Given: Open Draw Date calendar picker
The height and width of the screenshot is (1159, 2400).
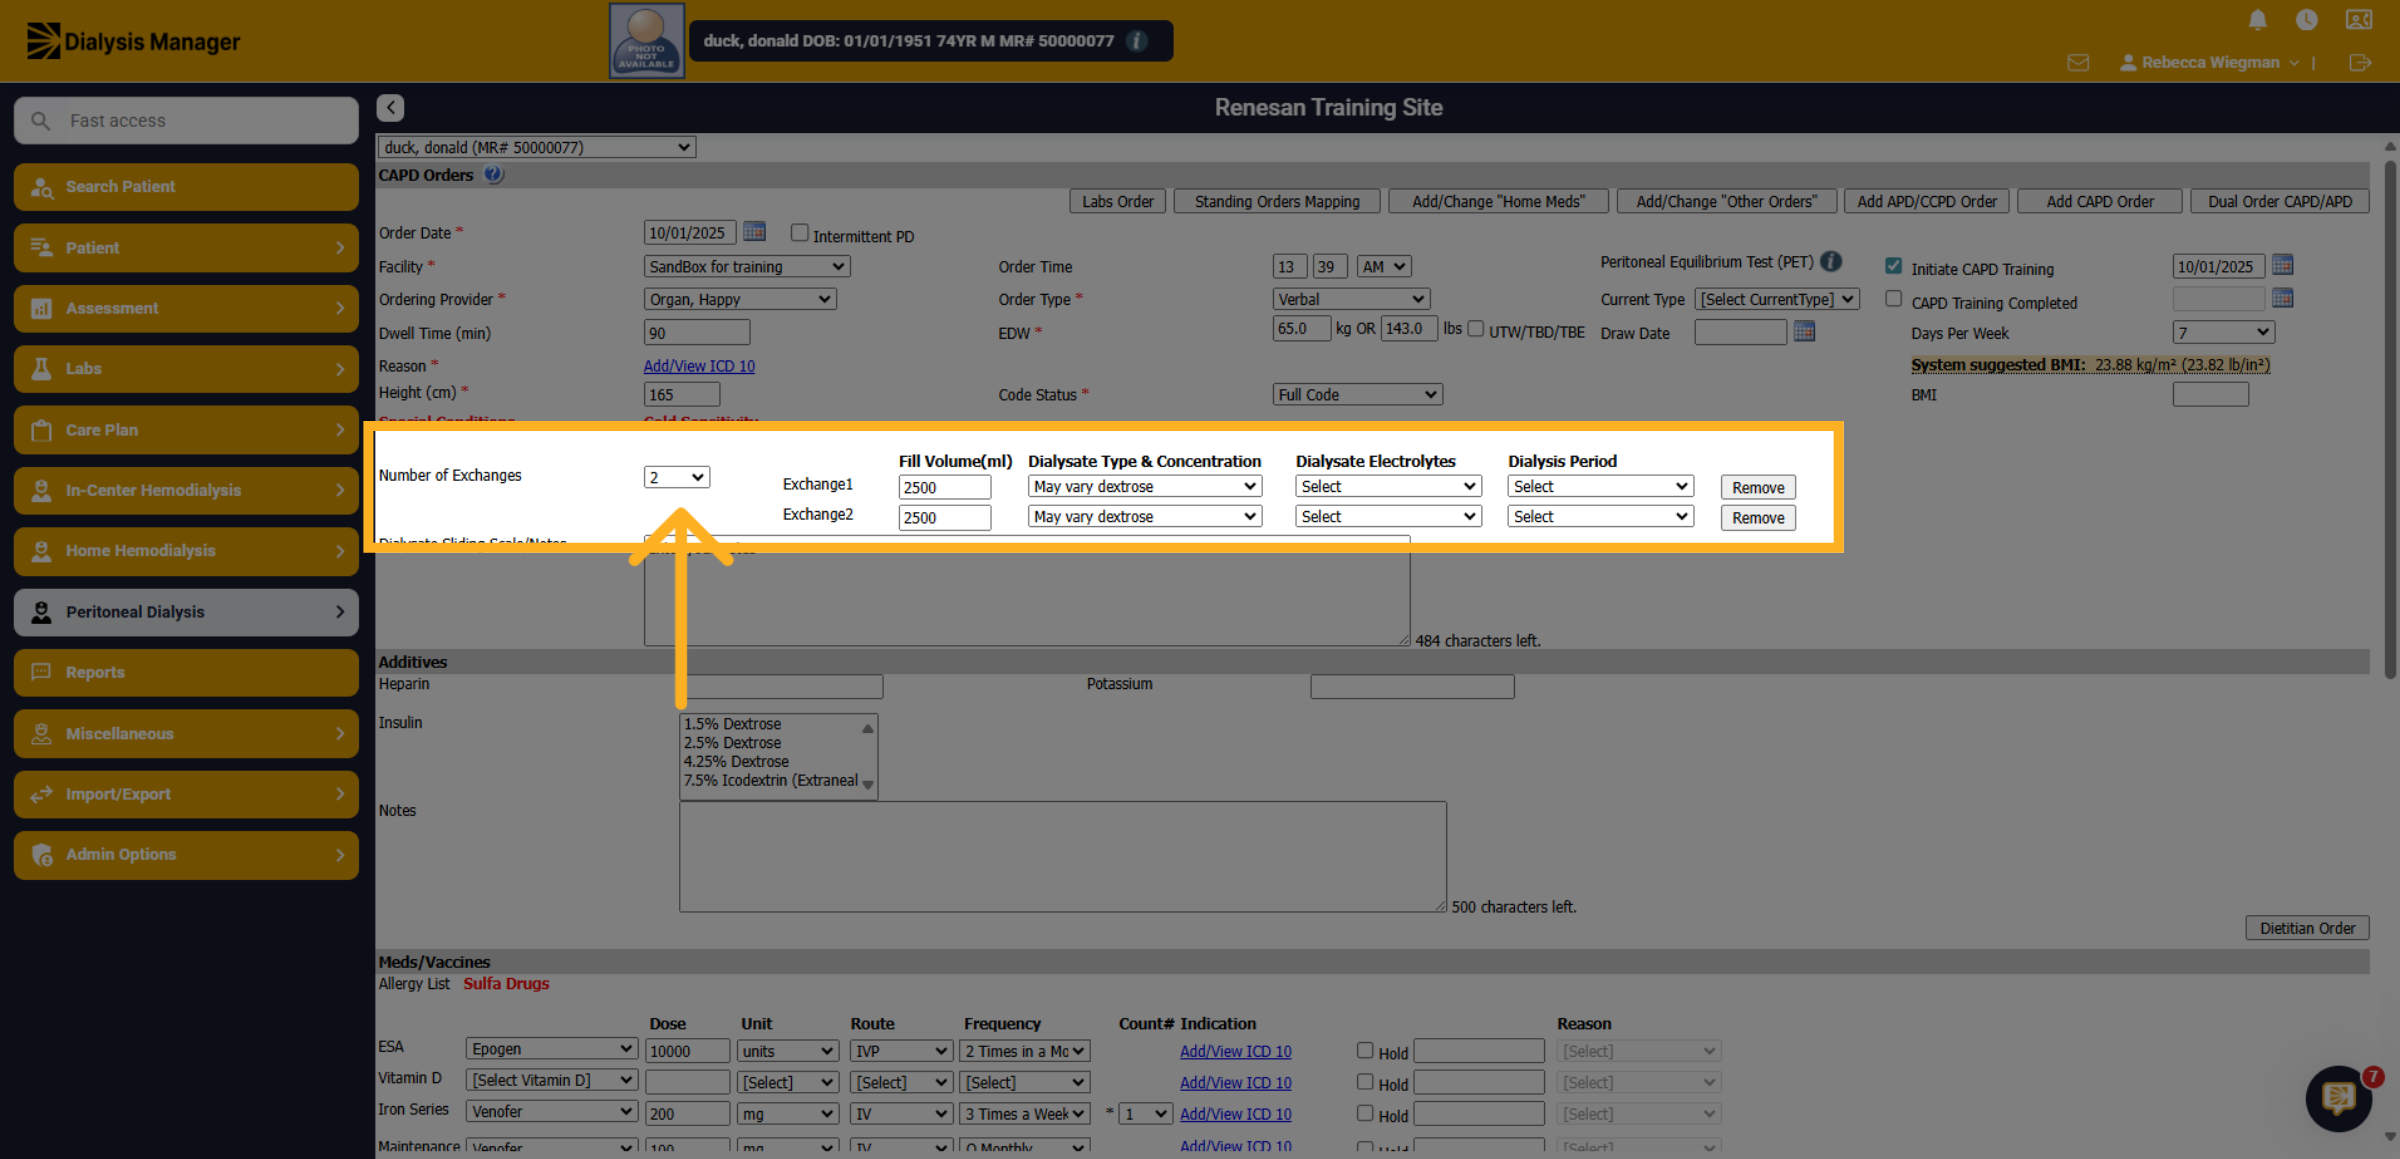Looking at the screenshot, I should pos(1804,331).
